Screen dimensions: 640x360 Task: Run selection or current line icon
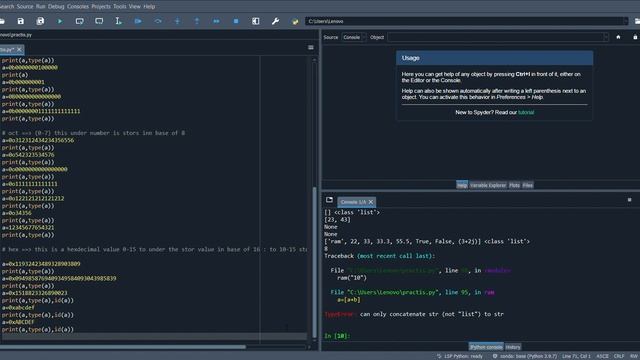tap(118, 21)
